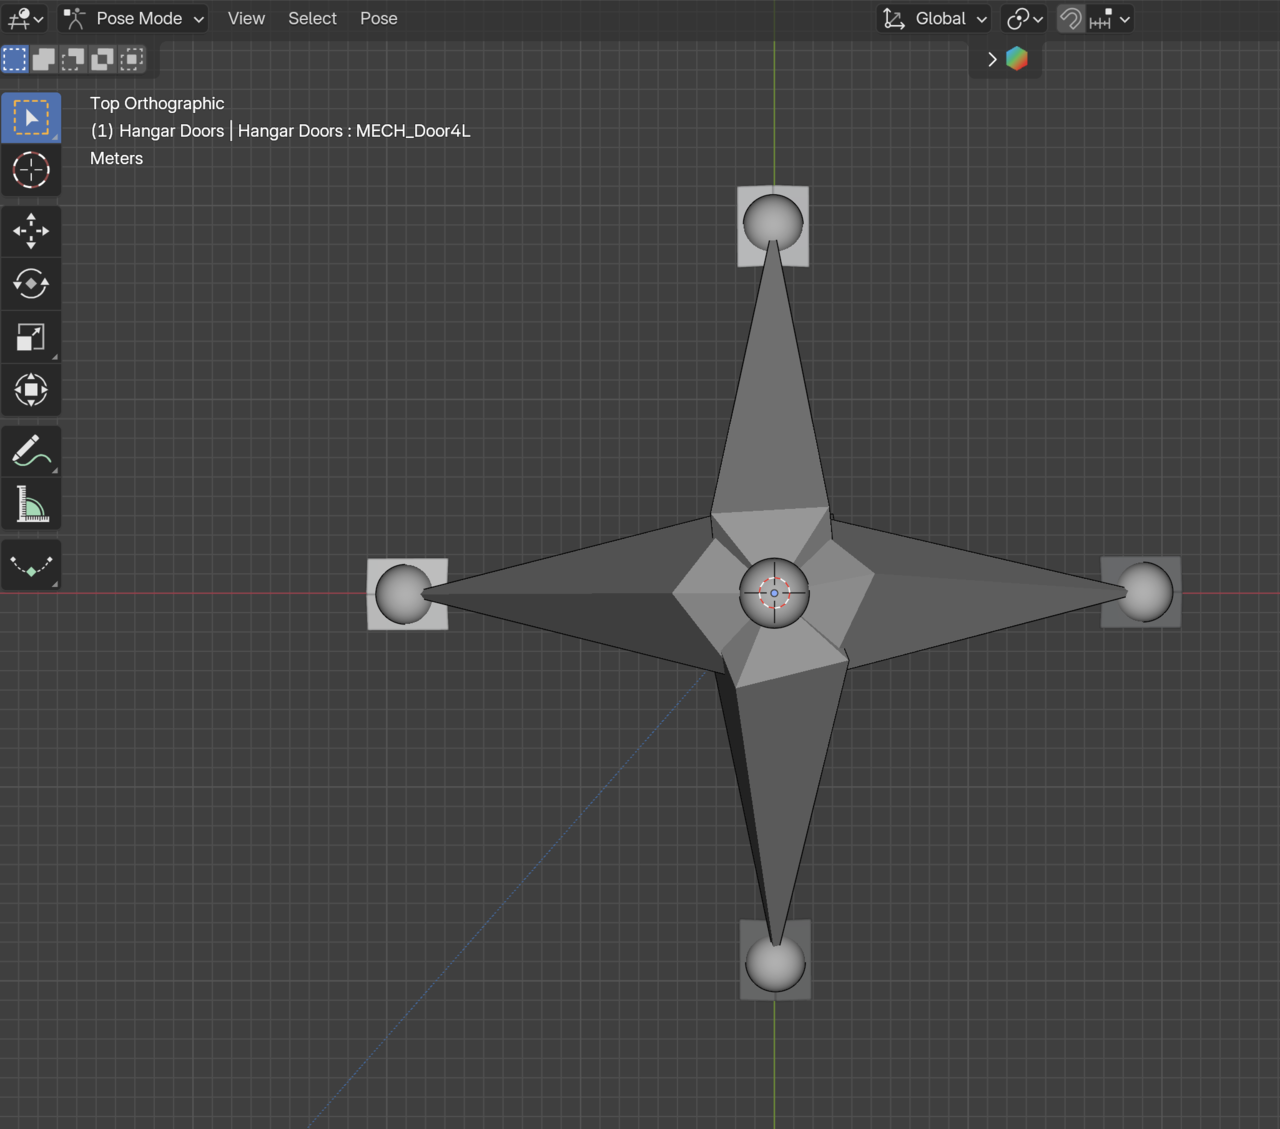Choose the Measure ruler tool
This screenshot has width=1280, height=1129.
(x=31, y=504)
